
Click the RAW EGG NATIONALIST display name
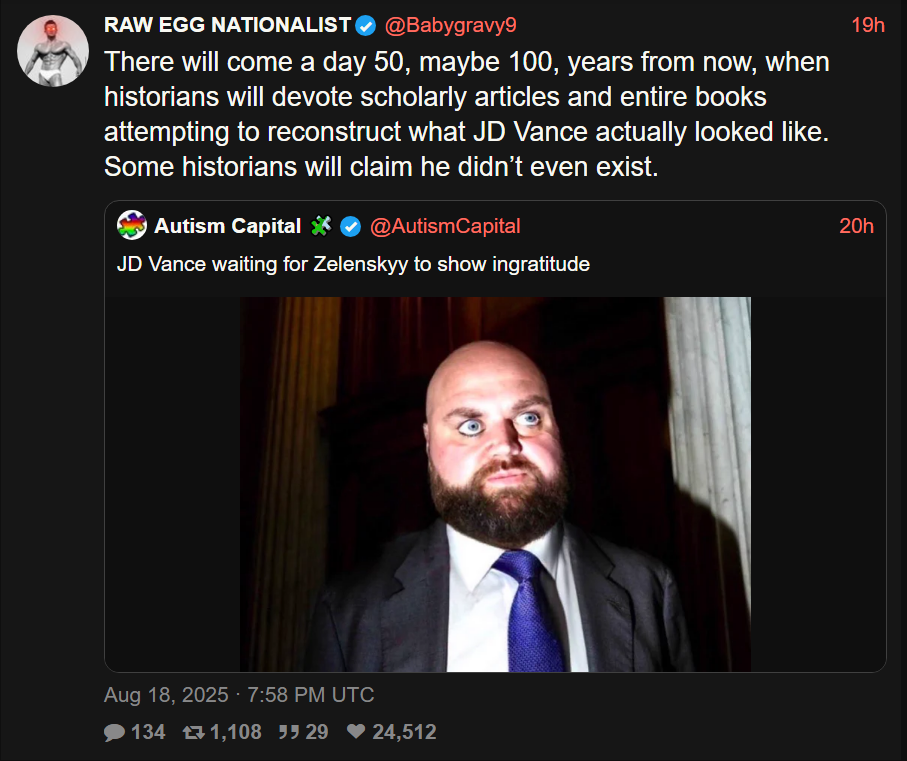227,26
